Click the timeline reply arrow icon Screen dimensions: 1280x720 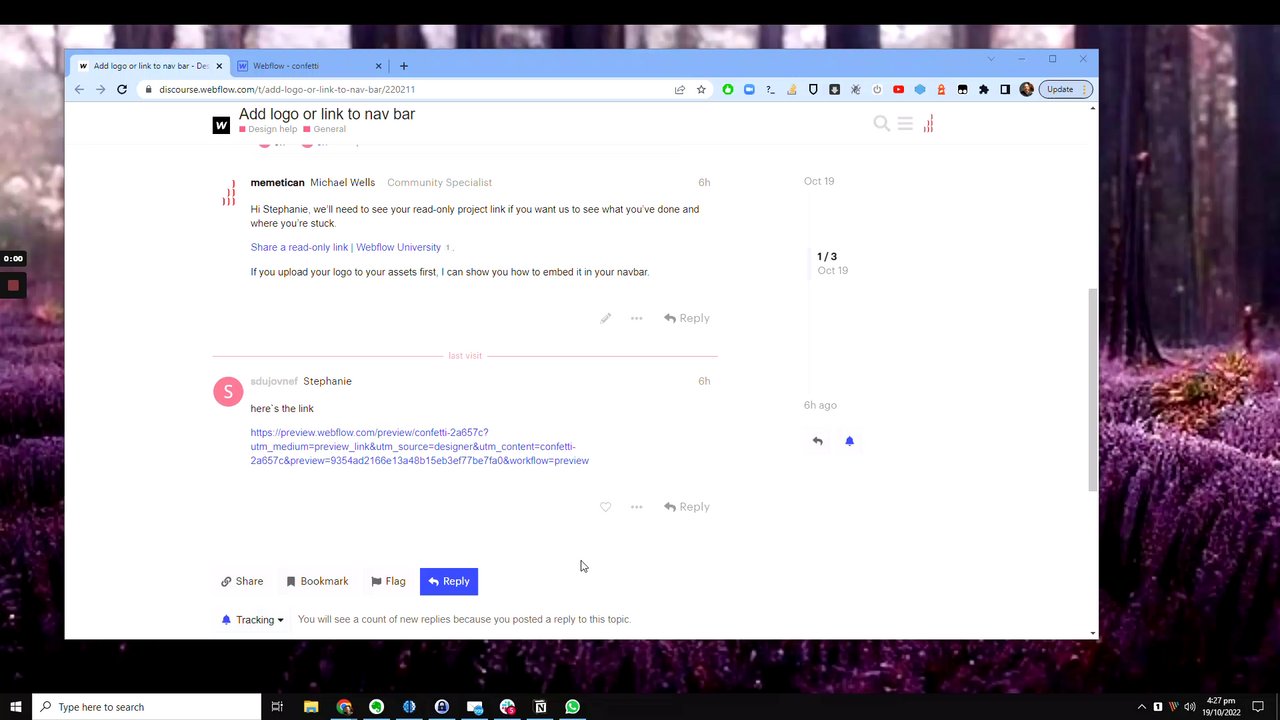[818, 441]
